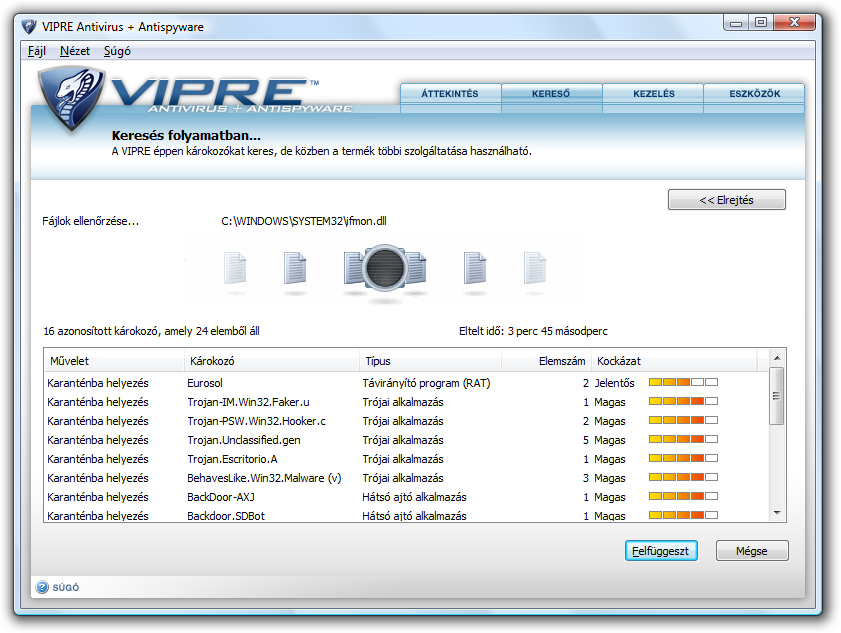Open the Nézet menu
Image resolution: width=841 pixels, height=633 pixels.
pyautogui.click(x=75, y=51)
